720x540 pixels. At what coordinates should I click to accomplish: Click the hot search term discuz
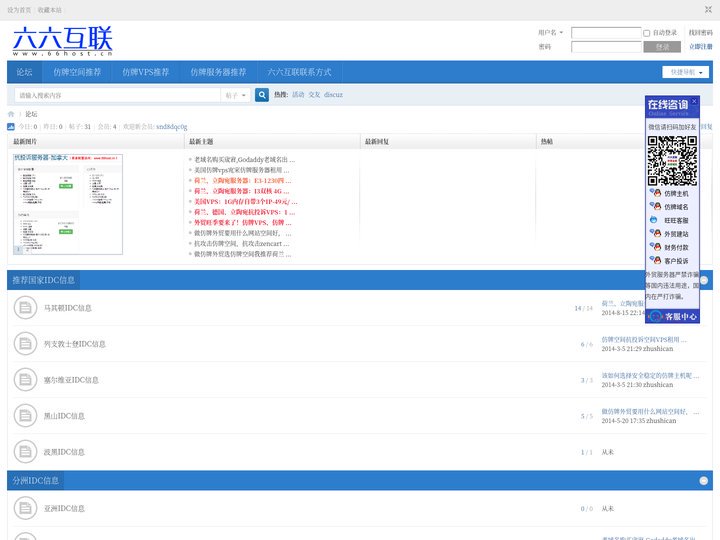[x=333, y=95]
